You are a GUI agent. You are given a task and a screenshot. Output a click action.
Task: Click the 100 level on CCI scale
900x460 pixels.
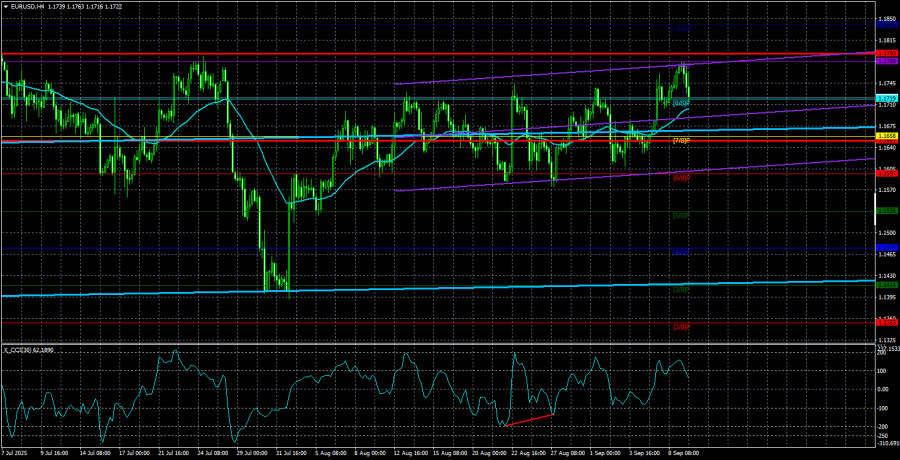(x=882, y=371)
